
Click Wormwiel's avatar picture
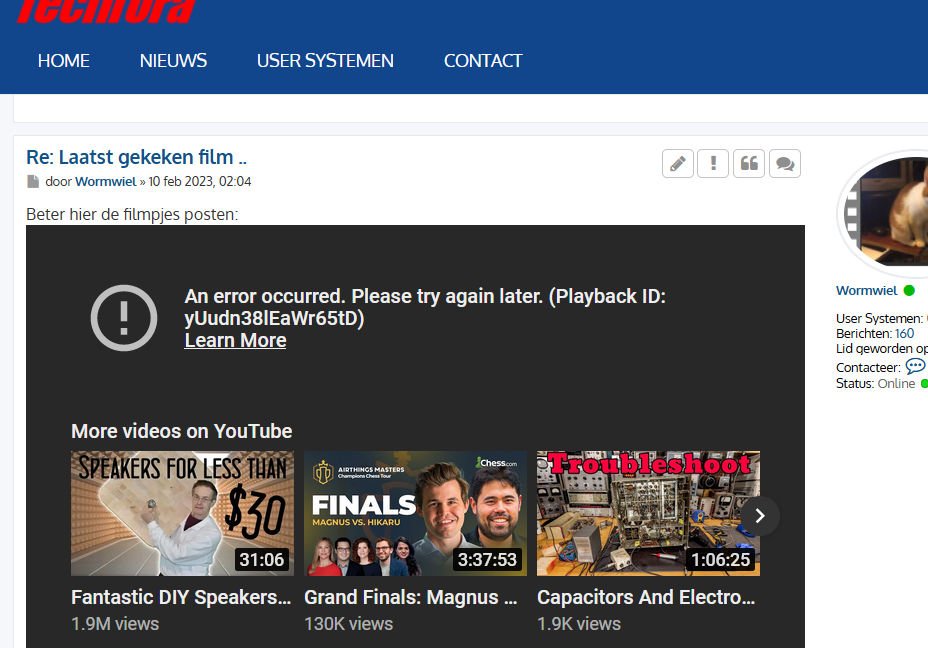[x=885, y=211]
